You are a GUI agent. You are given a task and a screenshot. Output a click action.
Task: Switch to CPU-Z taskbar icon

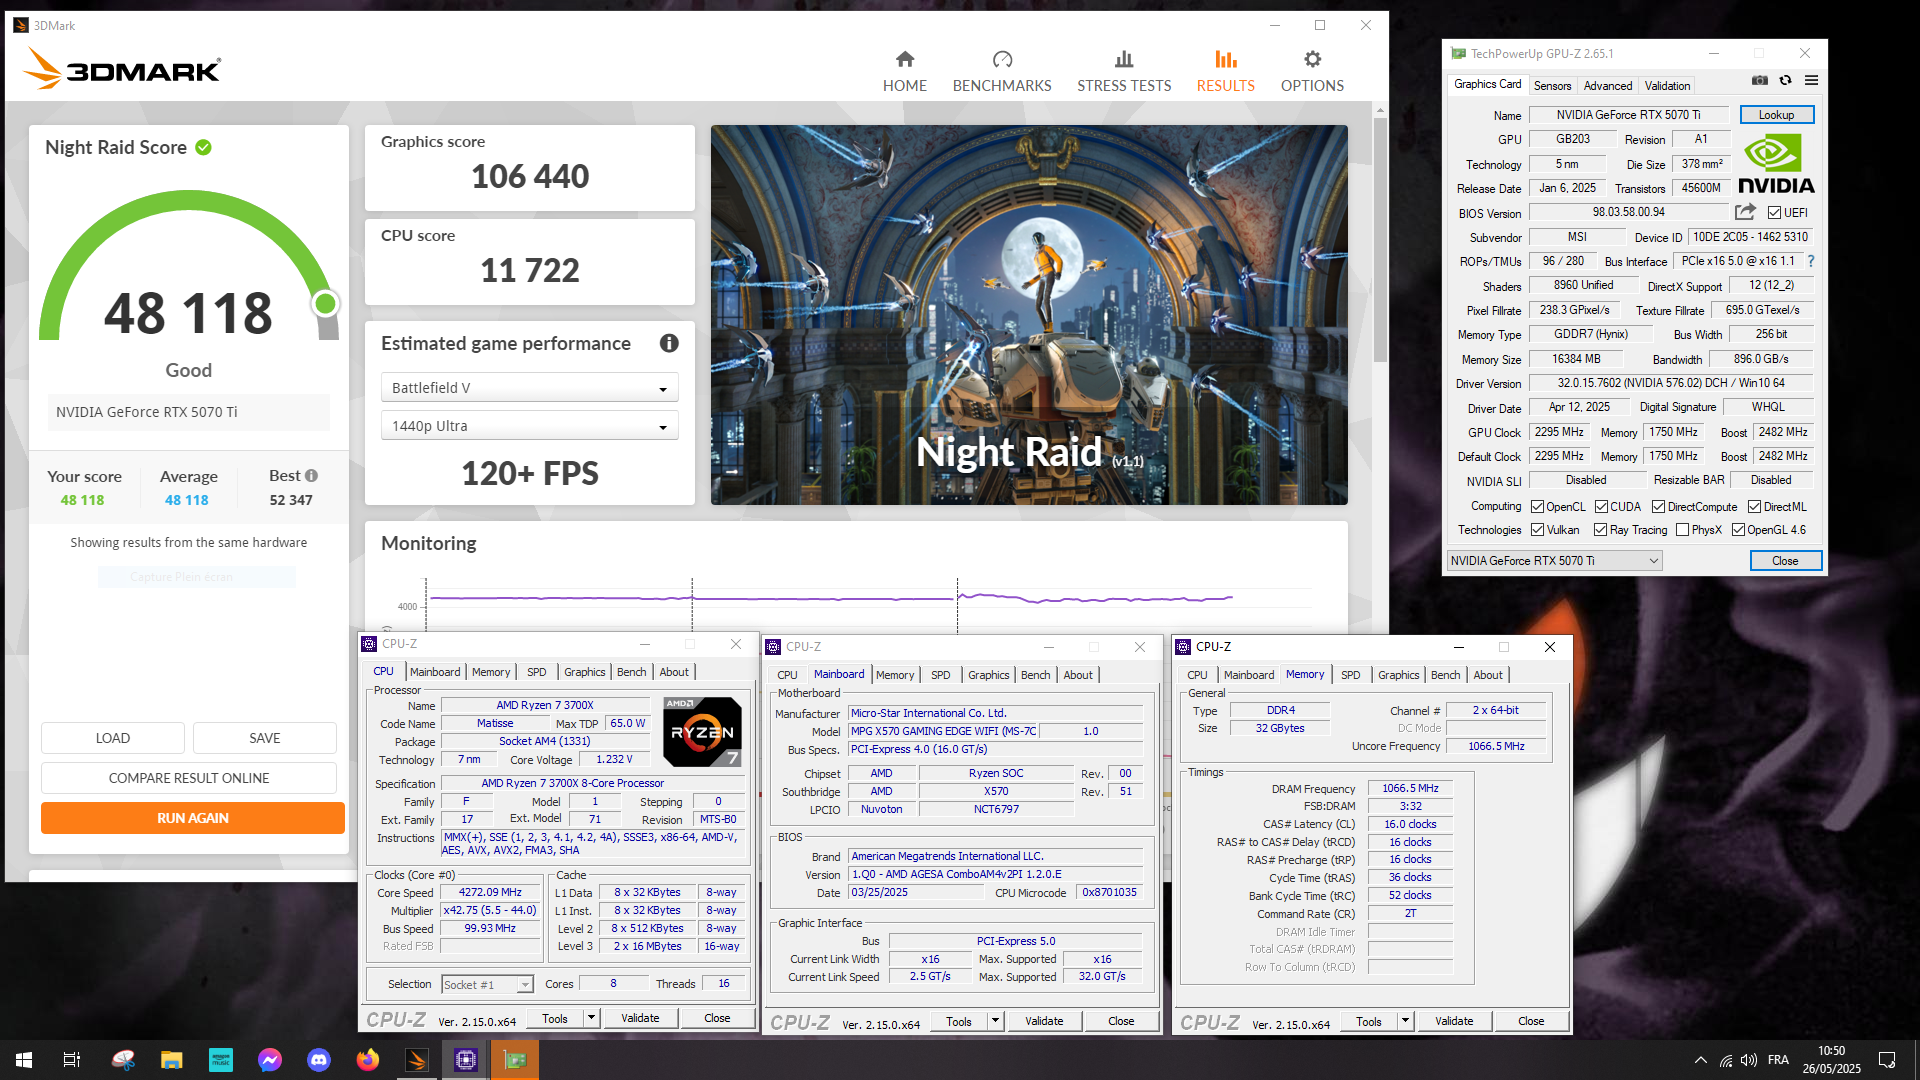point(465,1060)
